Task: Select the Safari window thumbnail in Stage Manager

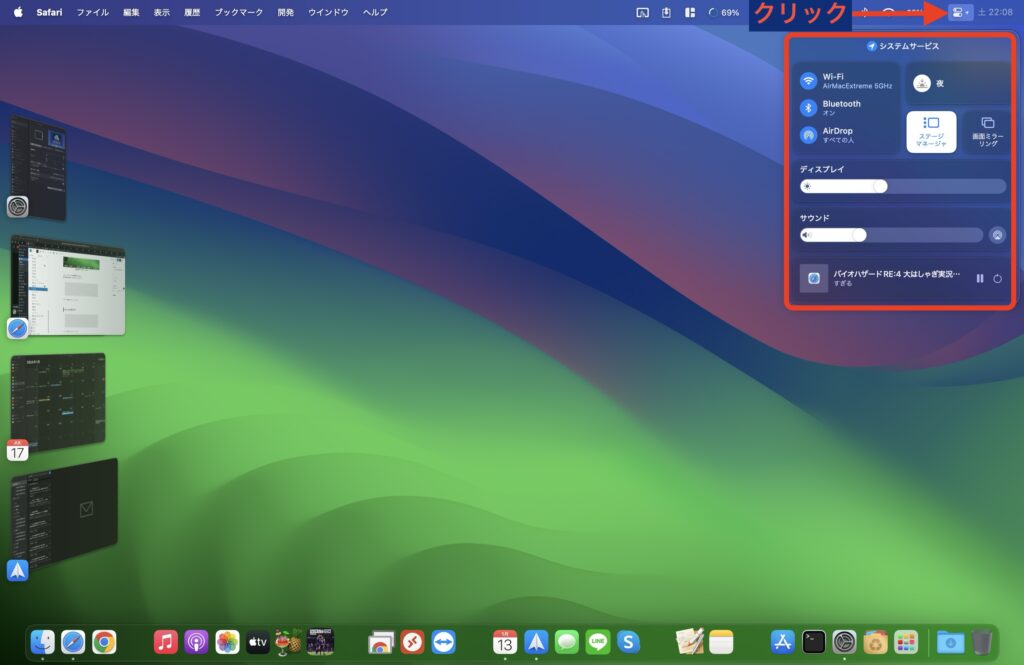Action: pos(68,285)
